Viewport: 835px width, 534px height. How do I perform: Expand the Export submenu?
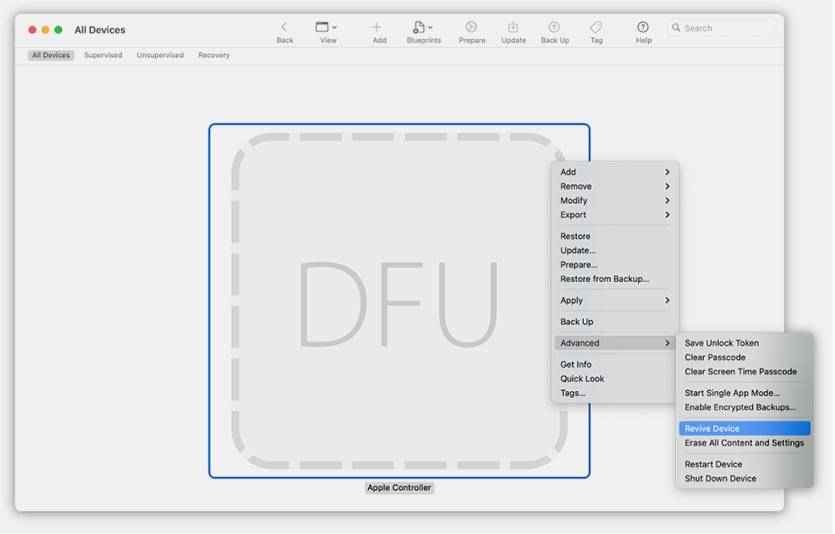click(614, 215)
